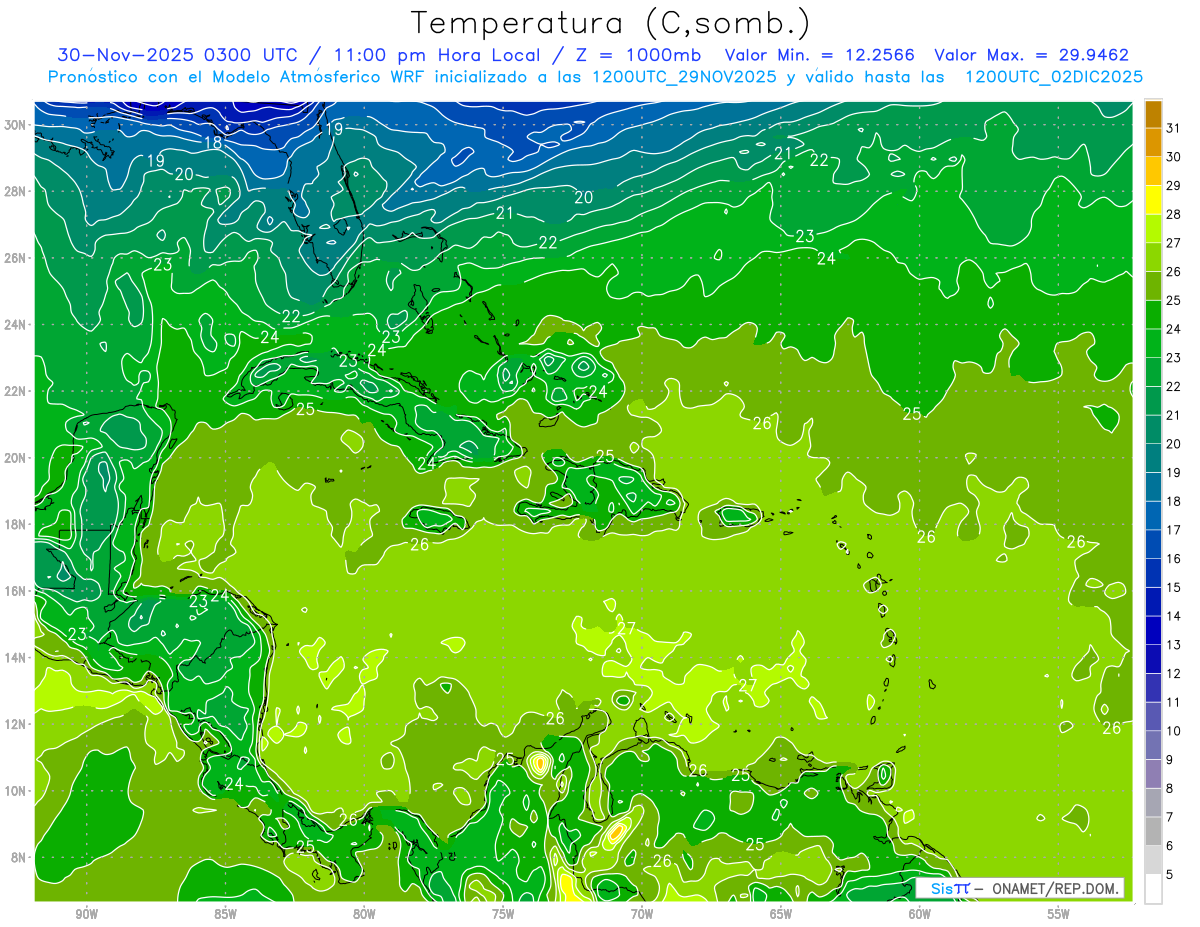Click the valid-until time "1200UTC_02DIC2025"

(x=1054, y=77)
